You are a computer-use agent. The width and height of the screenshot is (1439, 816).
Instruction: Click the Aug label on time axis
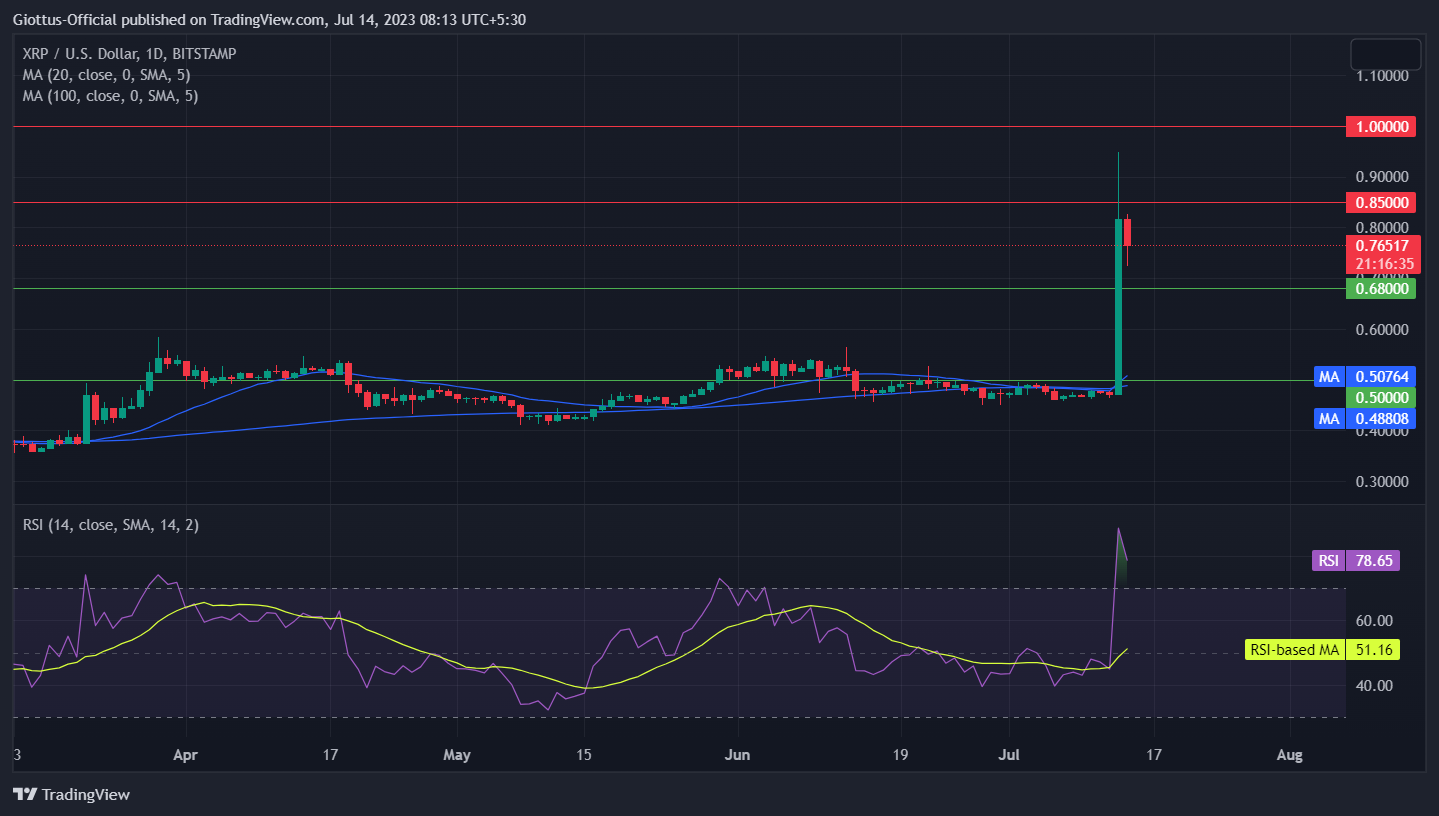point(1290,755)
